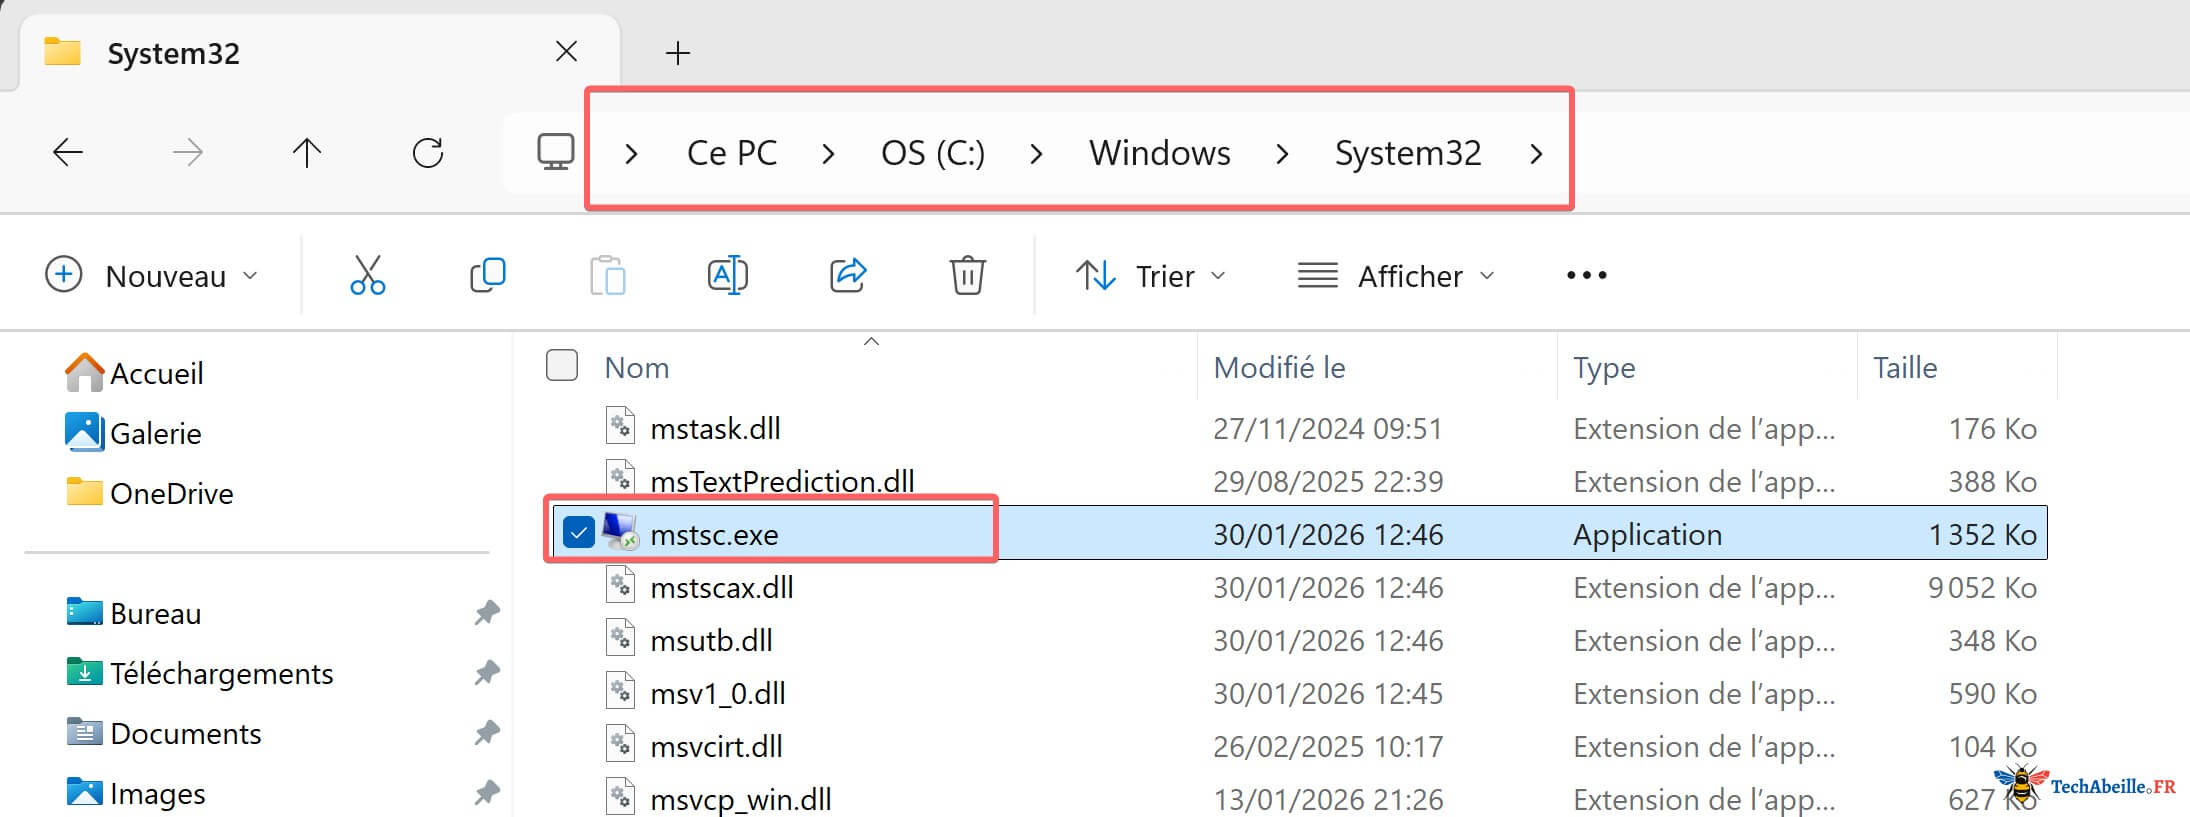
Task: Click the 1 352 Ko size cell
Action: (1982, 534)
